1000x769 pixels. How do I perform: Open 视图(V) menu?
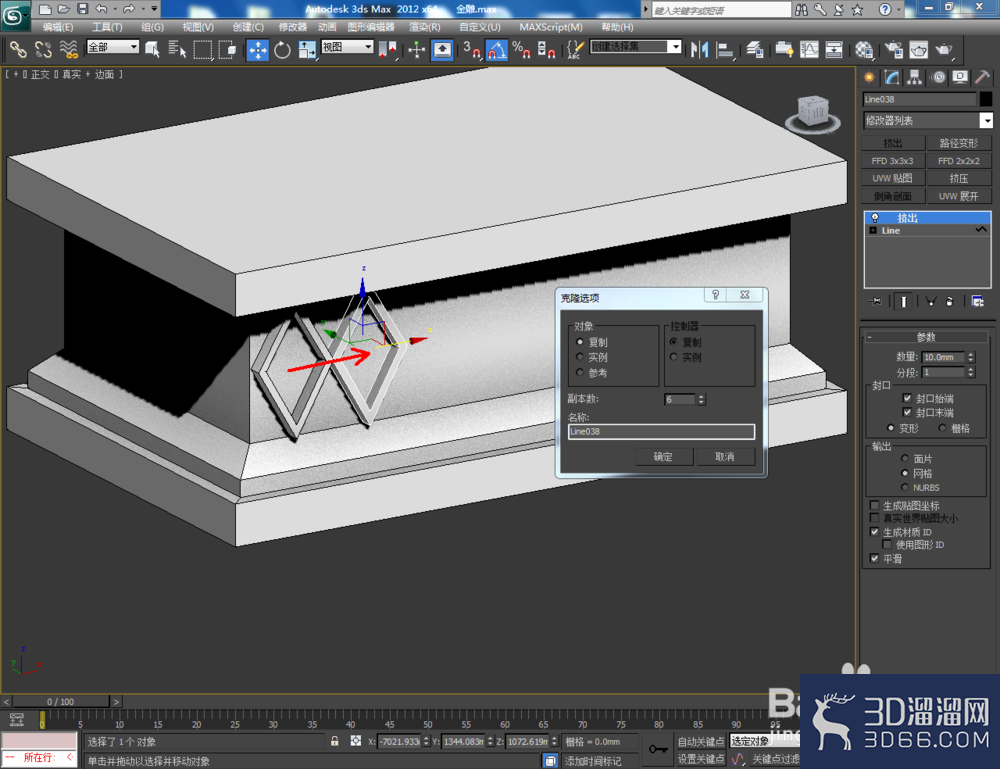[198, 27]
